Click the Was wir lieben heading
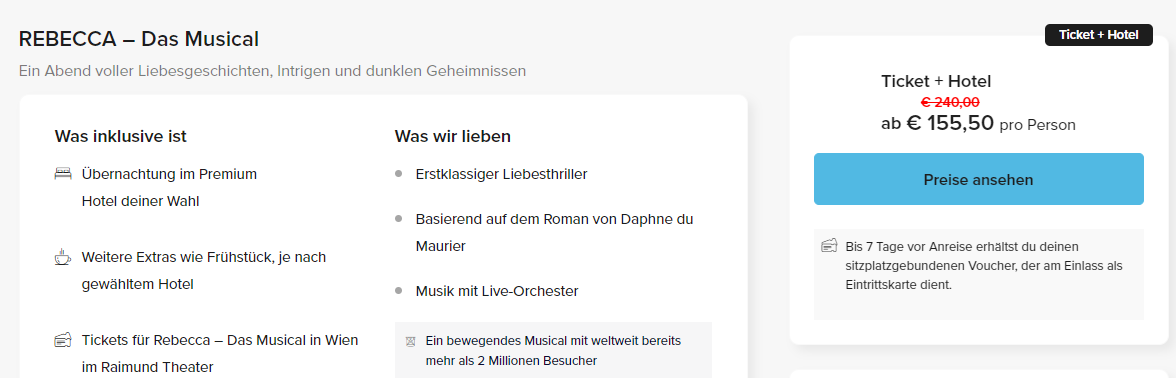 click(453, 136)
